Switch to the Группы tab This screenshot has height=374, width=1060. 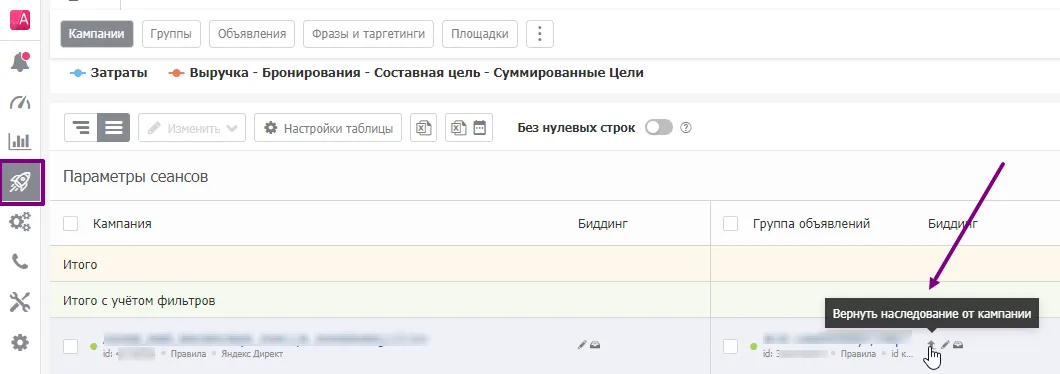coord(171,34)
